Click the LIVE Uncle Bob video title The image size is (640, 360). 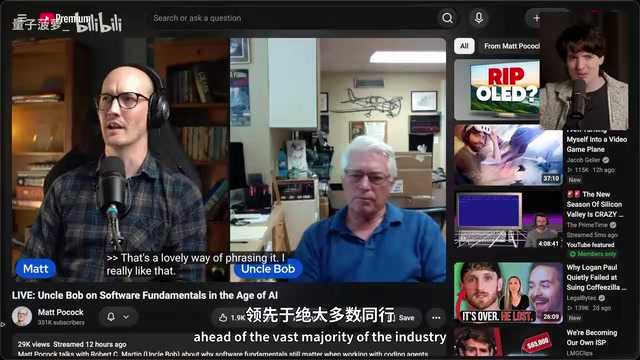point(145,295)
